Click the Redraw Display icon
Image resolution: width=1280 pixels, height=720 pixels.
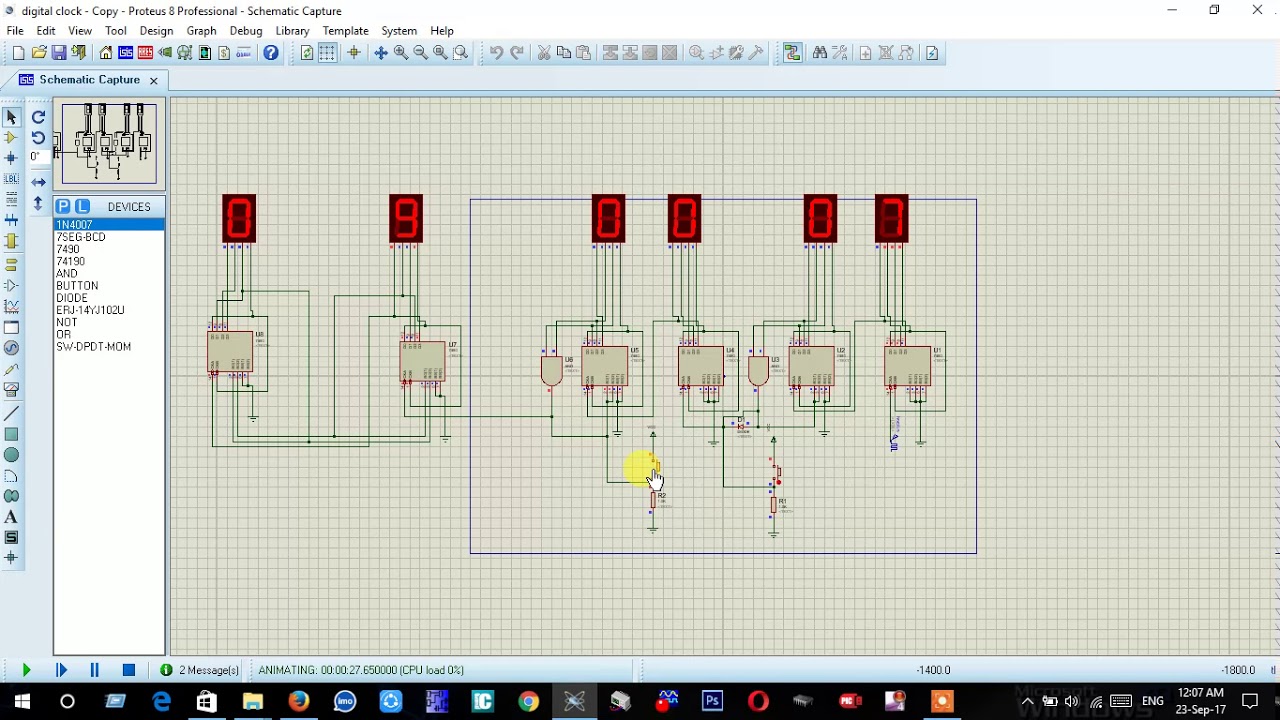pos(307,53)
